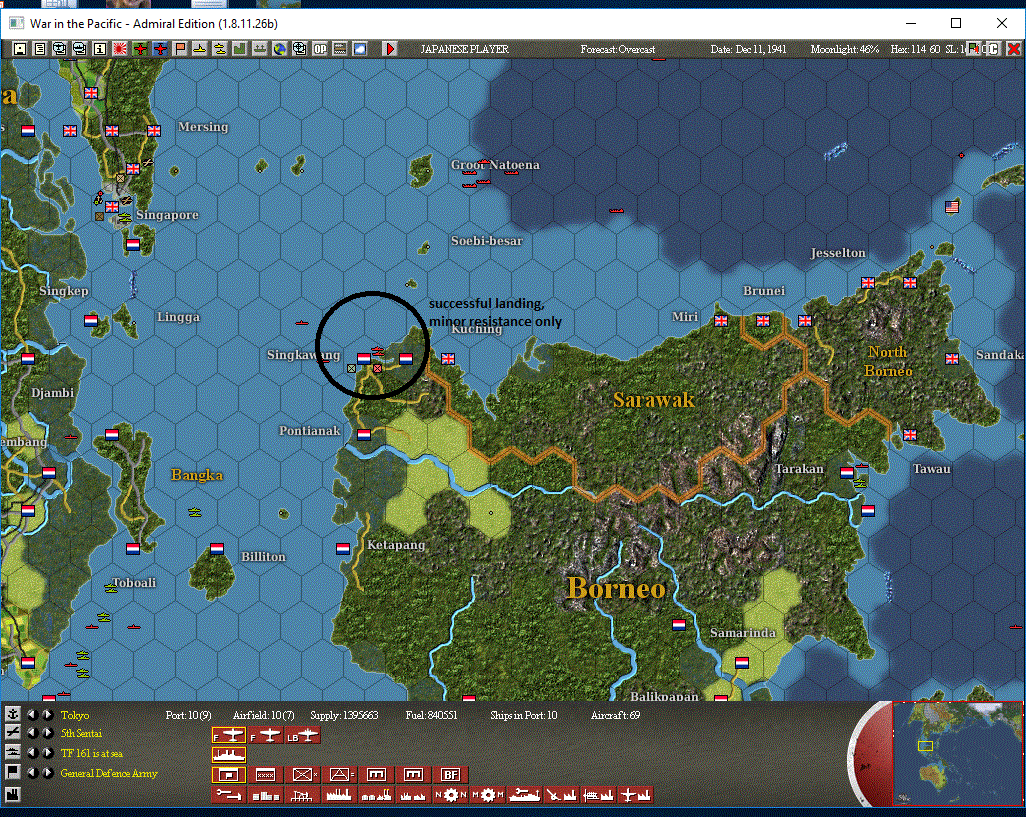Go to next unit after General Defence Army

pos(48,773)
